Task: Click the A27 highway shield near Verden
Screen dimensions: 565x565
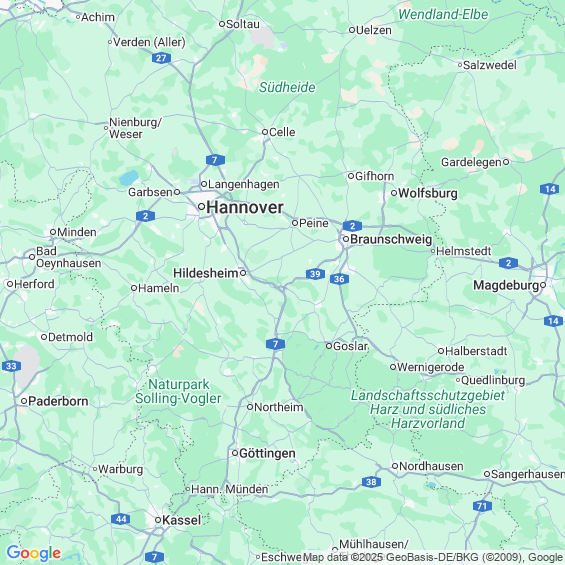Action: [x=161, y=58]
